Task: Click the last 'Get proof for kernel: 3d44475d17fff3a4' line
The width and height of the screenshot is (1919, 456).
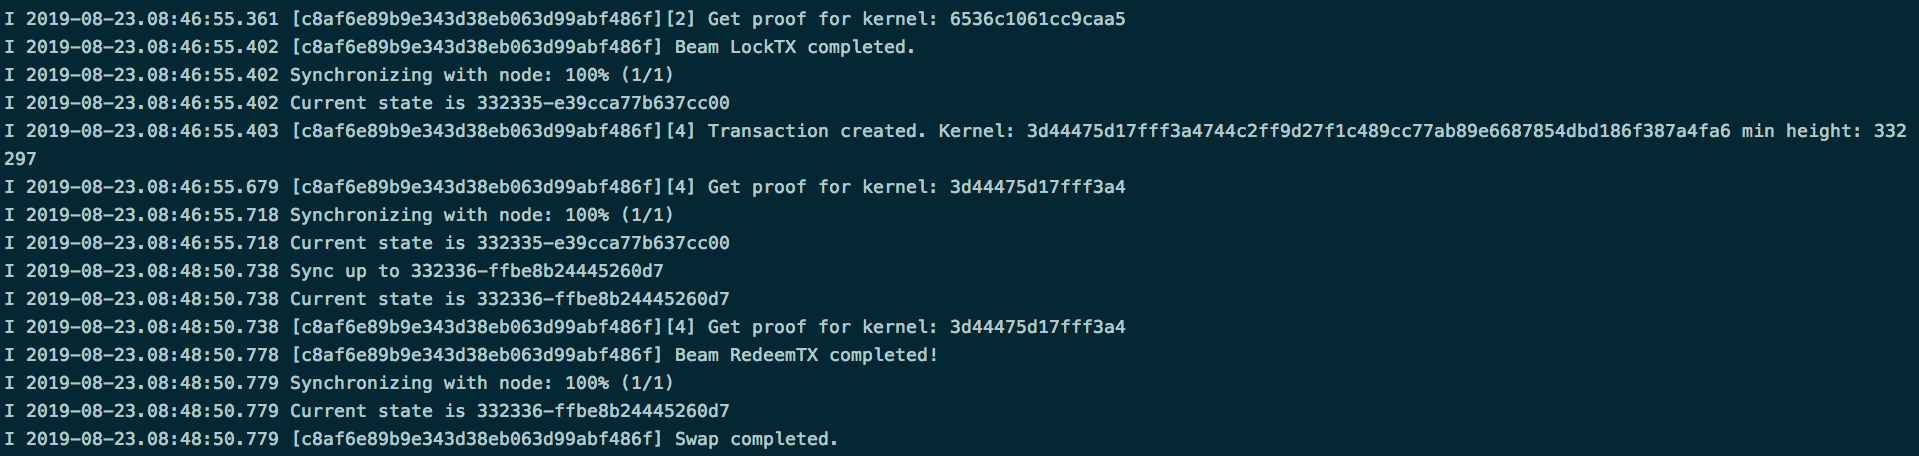Action: 565,327
